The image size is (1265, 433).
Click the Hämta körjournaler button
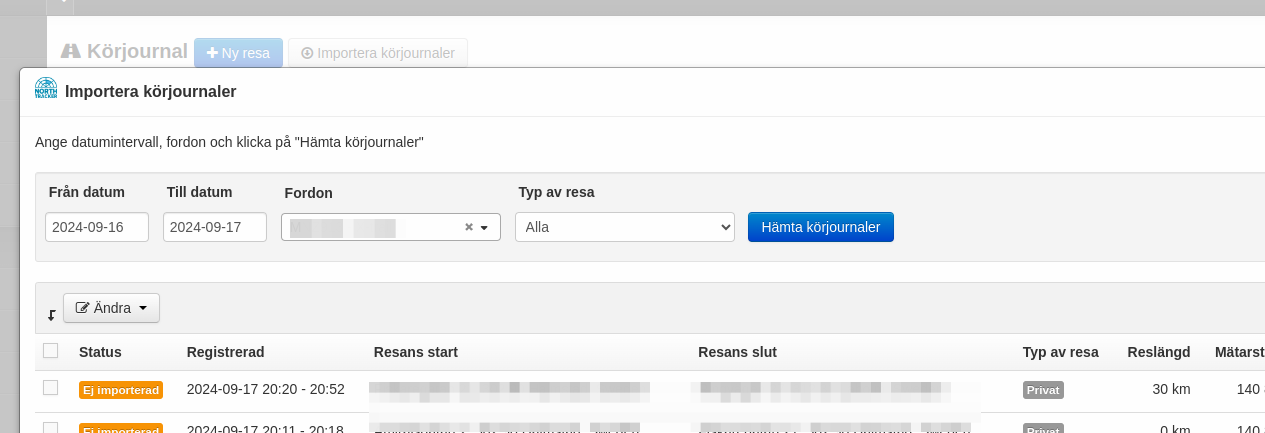820,227
